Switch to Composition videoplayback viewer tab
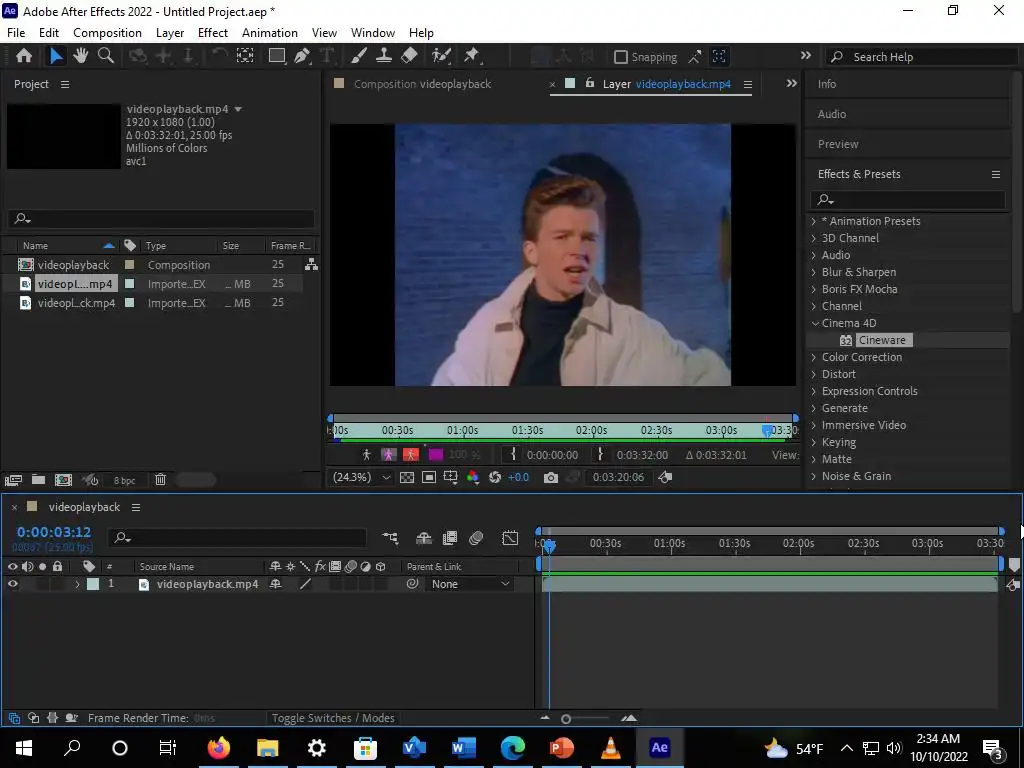 coord(422,84)
